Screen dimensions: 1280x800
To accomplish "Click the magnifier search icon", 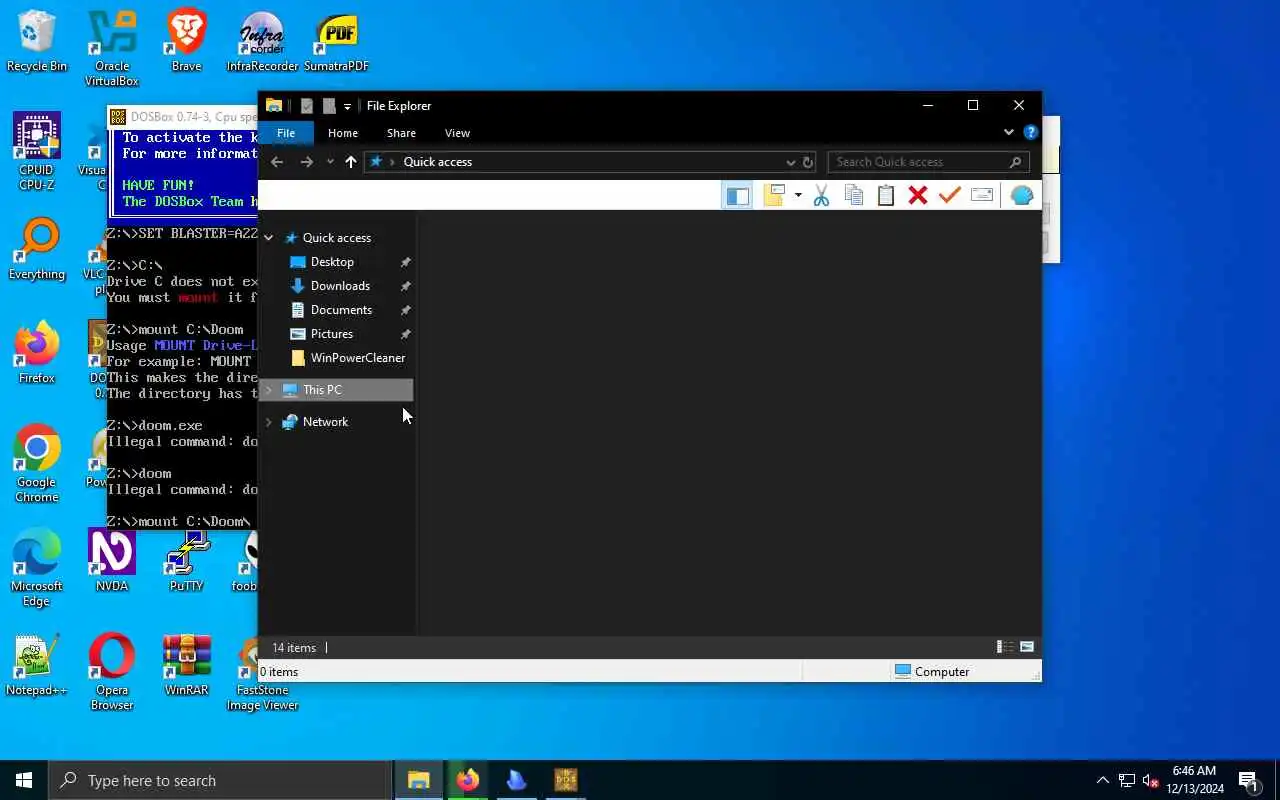I will click(1015, 162).
